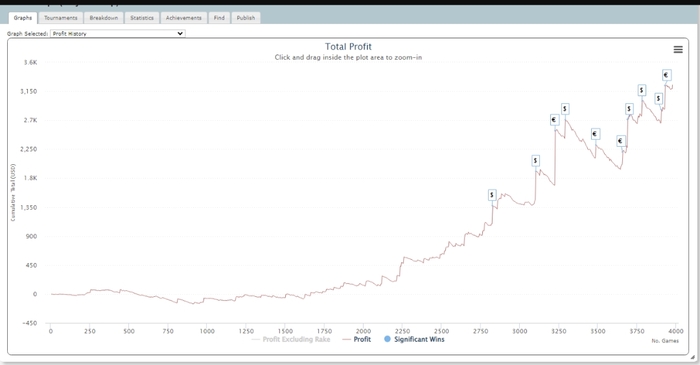Viewport: 700px width, 365px height.
Task: Click the topmost euro win marker
Action: pos(667,75)
